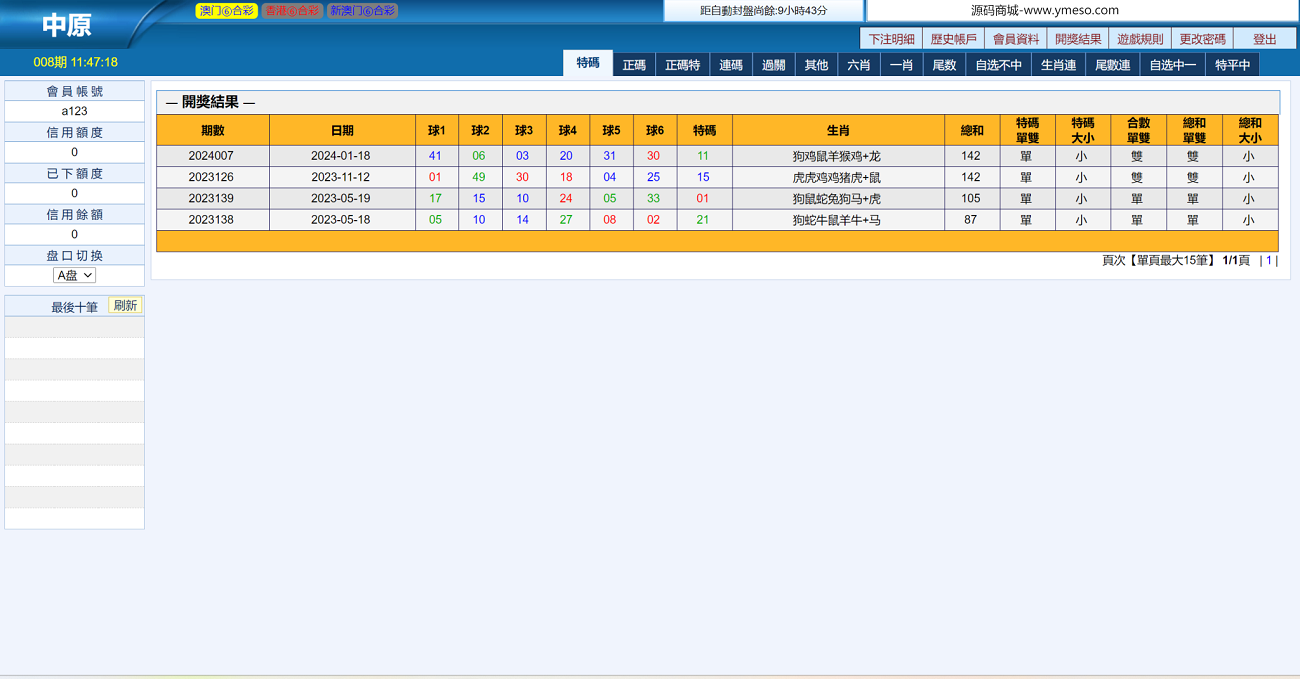Open 更改密碼 change password
This screenshot has height=679, width=1300.
coord(1202,39)
